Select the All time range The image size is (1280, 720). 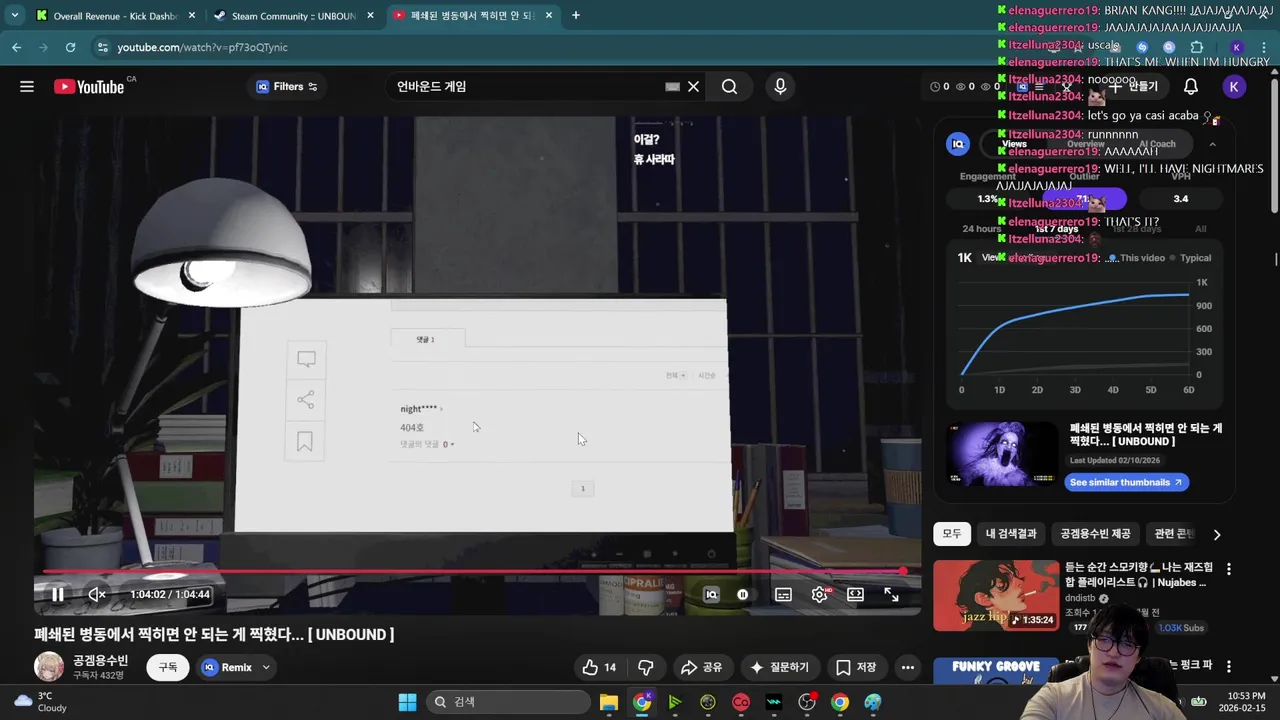click(1201, 229)
